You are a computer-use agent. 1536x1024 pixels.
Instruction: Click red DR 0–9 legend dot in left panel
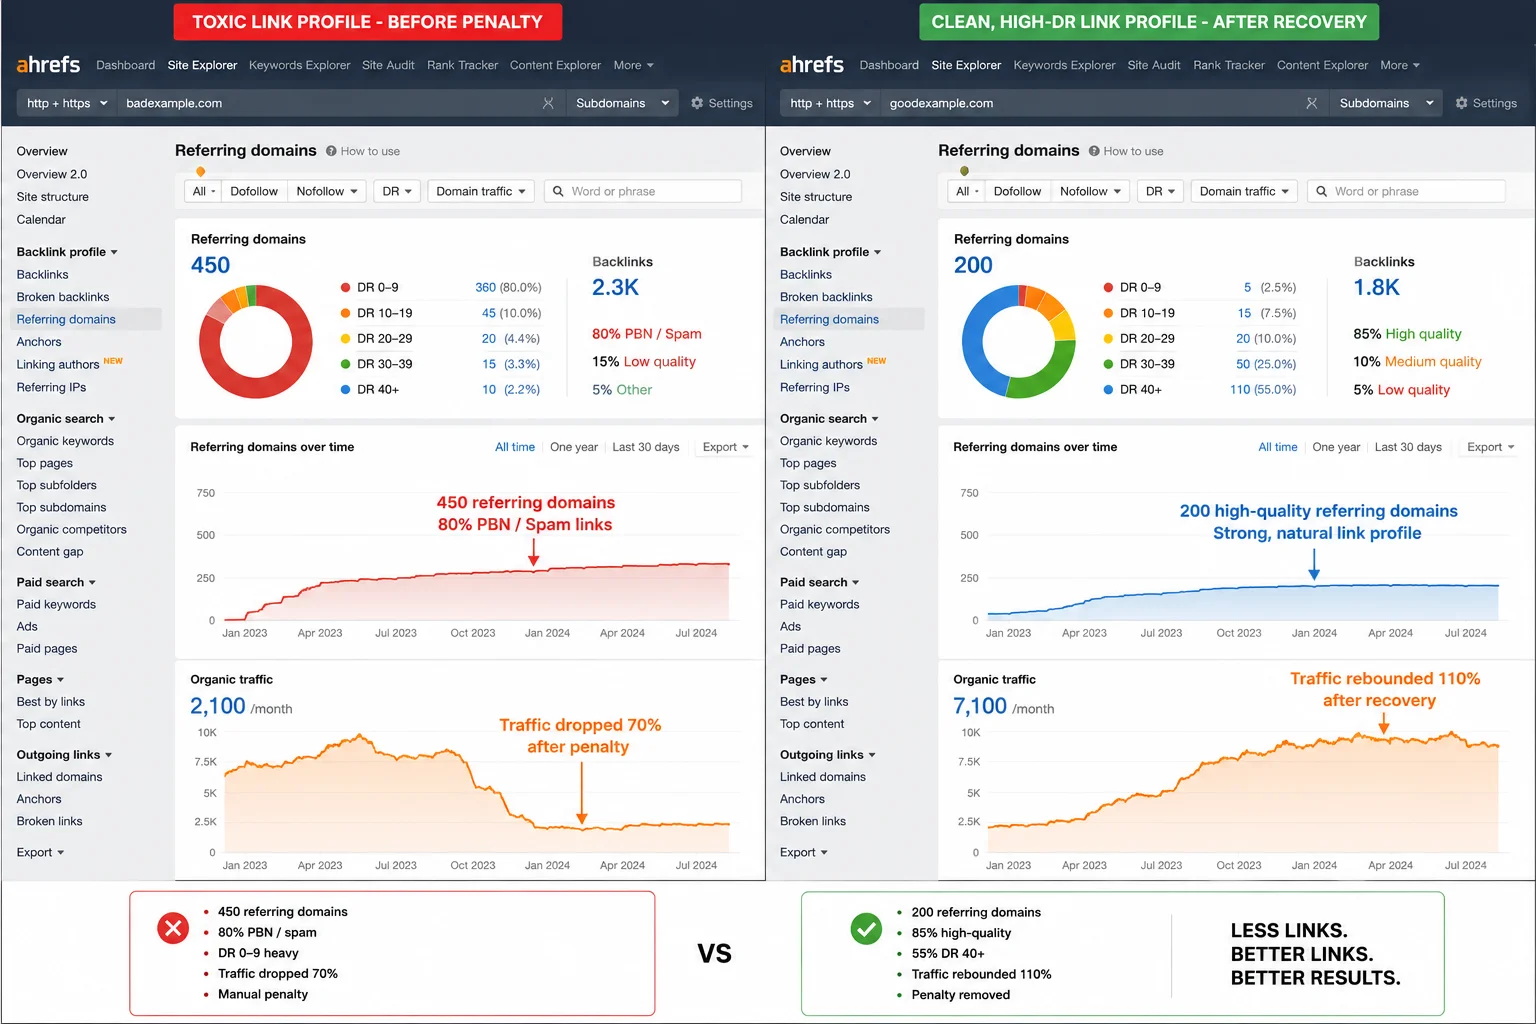coord(346,287)
